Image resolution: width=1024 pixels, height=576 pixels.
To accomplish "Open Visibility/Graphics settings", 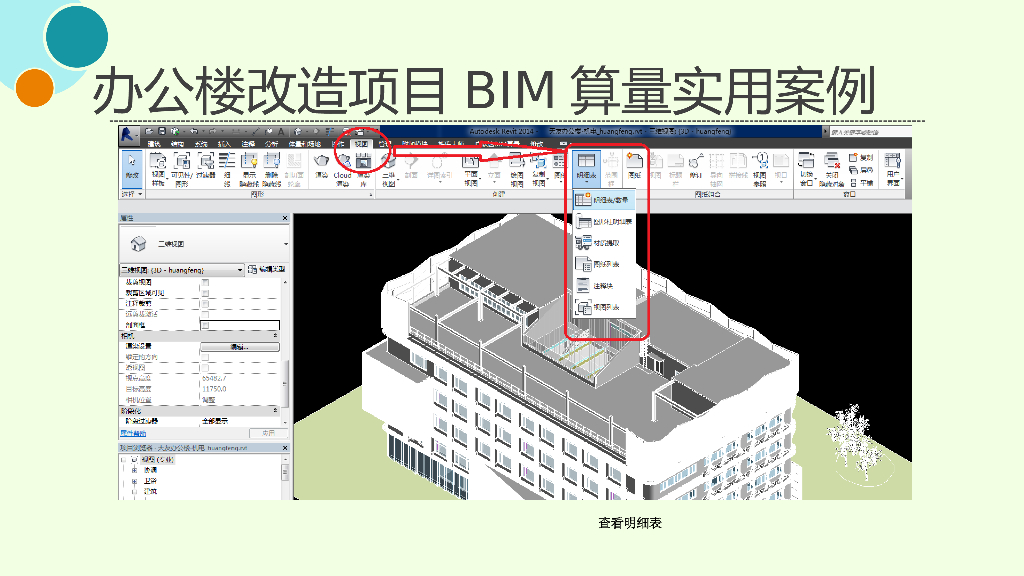I will point(182,168).
